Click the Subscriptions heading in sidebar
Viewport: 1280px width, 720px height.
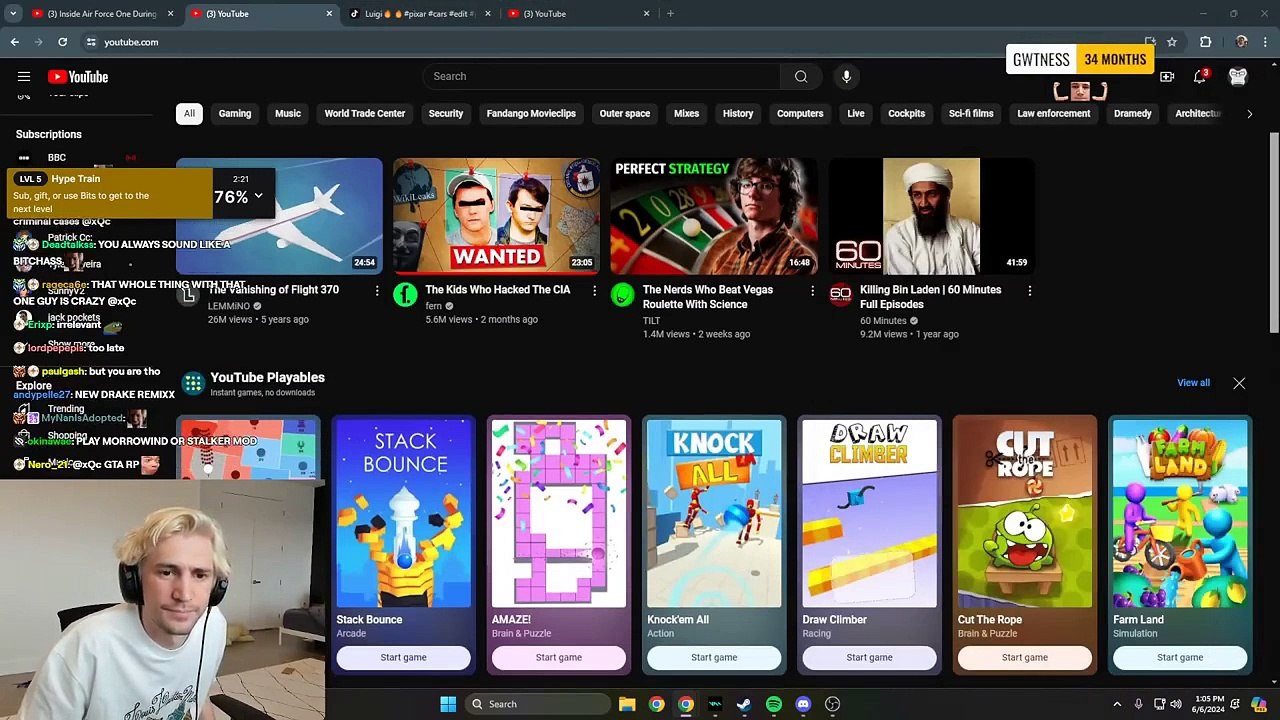coord(49,134)
